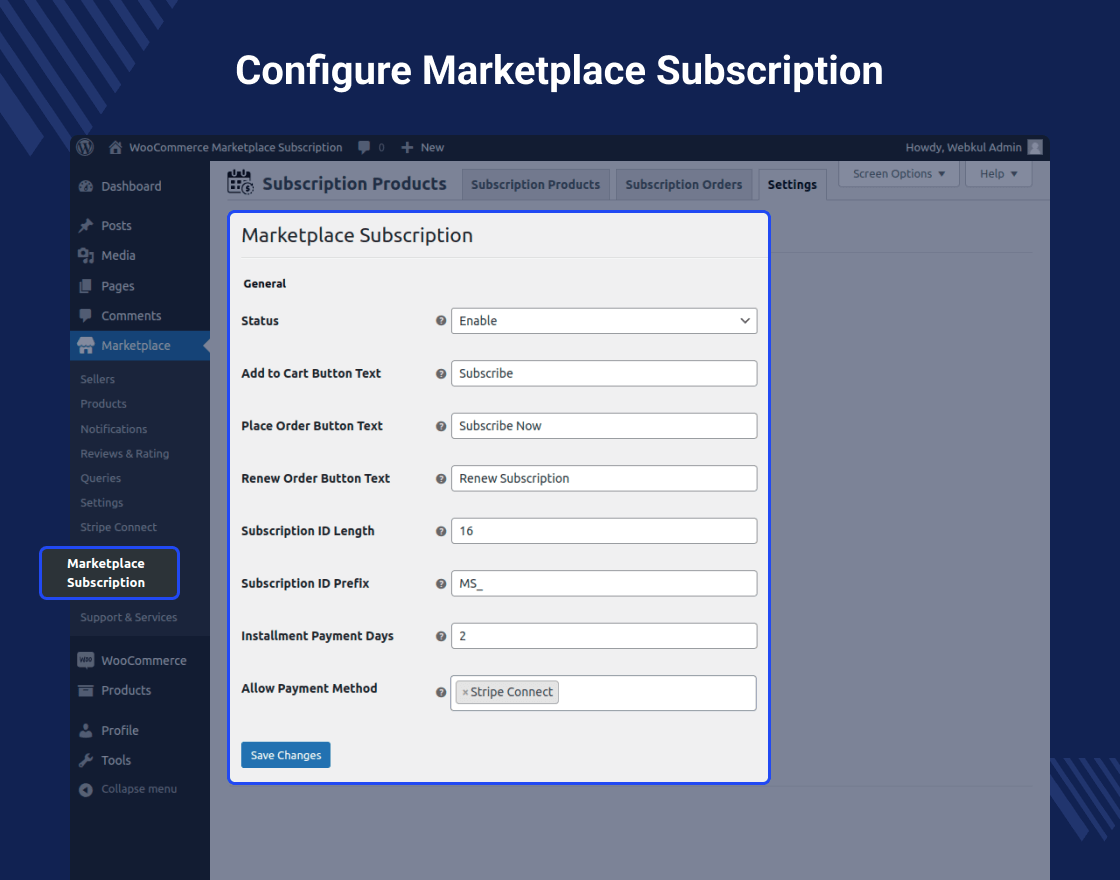This screenshot has height=880, width=1120.
Task: Click the Marketplace store icon
Action: tap(86, 346)
